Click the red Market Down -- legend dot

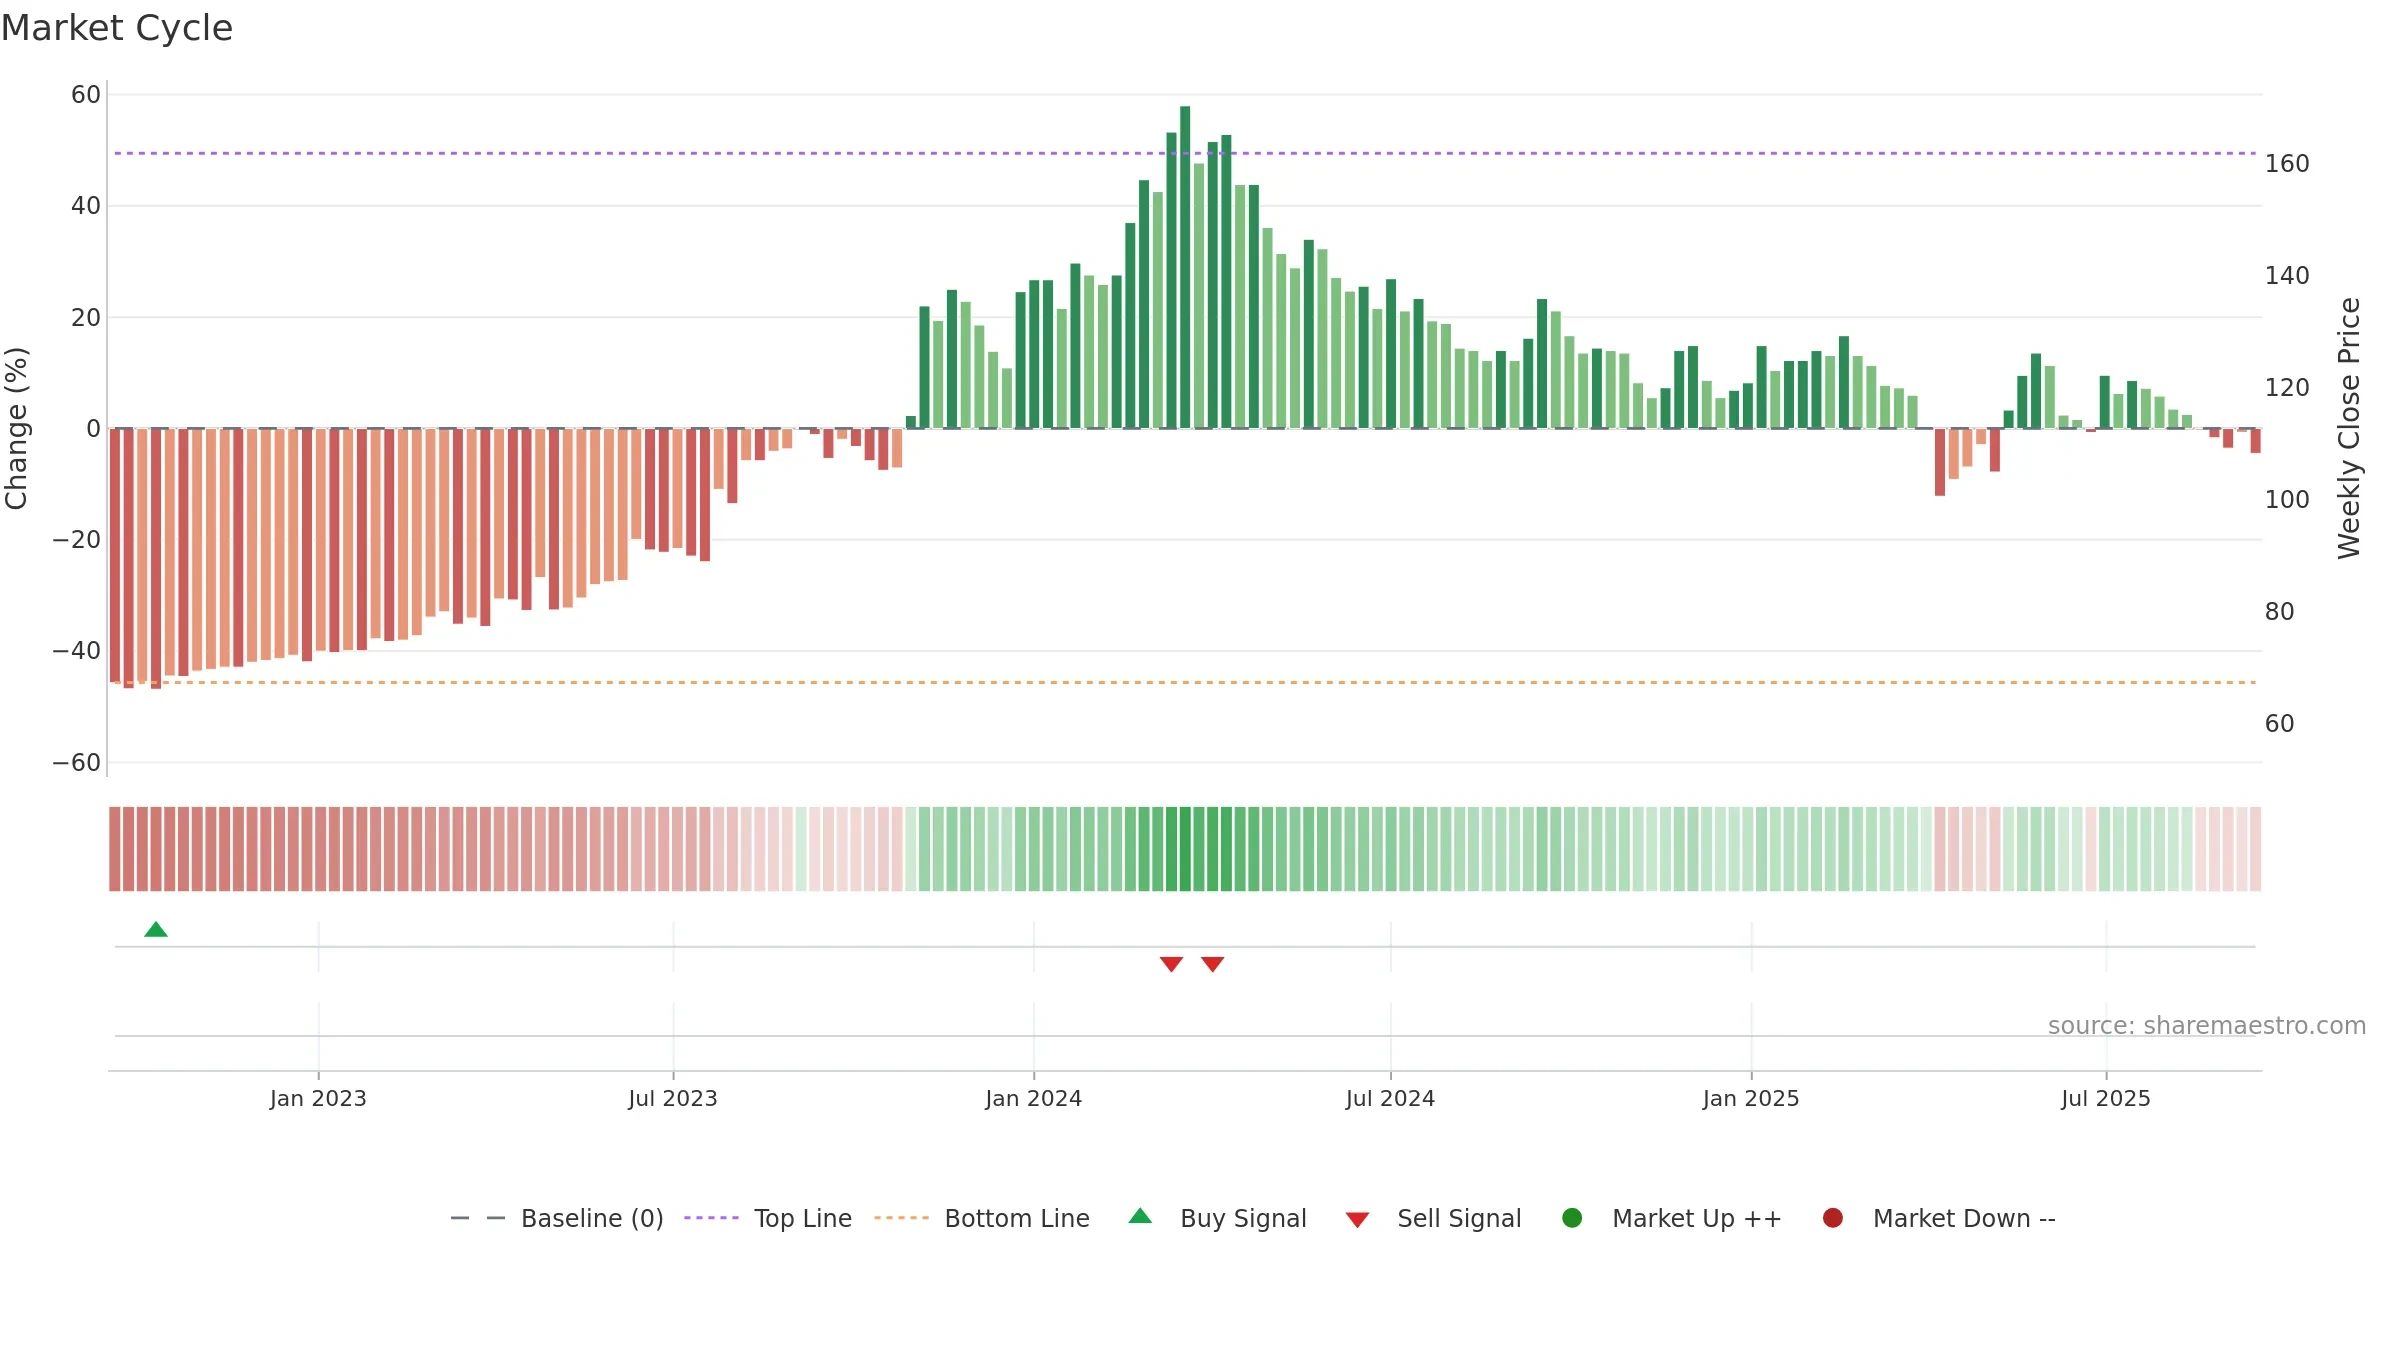[x=1833, y=1218]
